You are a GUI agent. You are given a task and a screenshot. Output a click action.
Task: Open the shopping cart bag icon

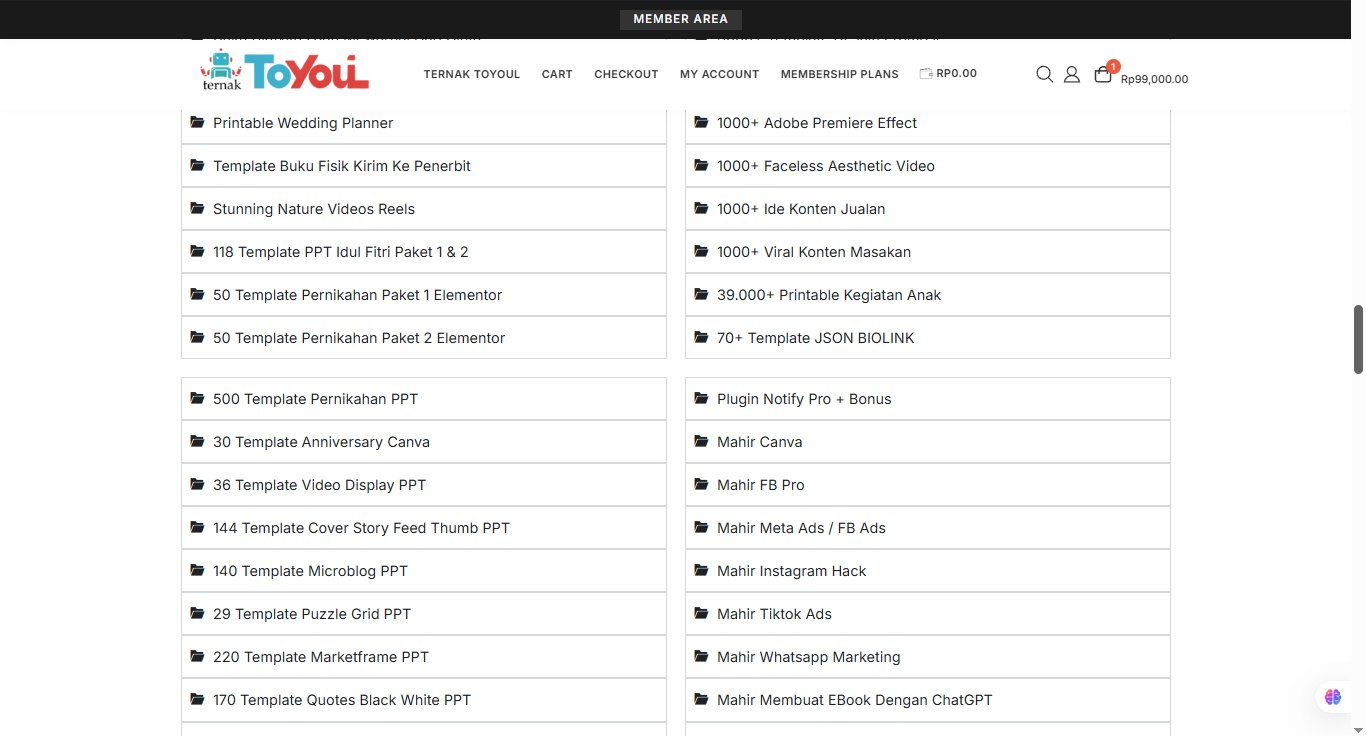point(1102,74)
